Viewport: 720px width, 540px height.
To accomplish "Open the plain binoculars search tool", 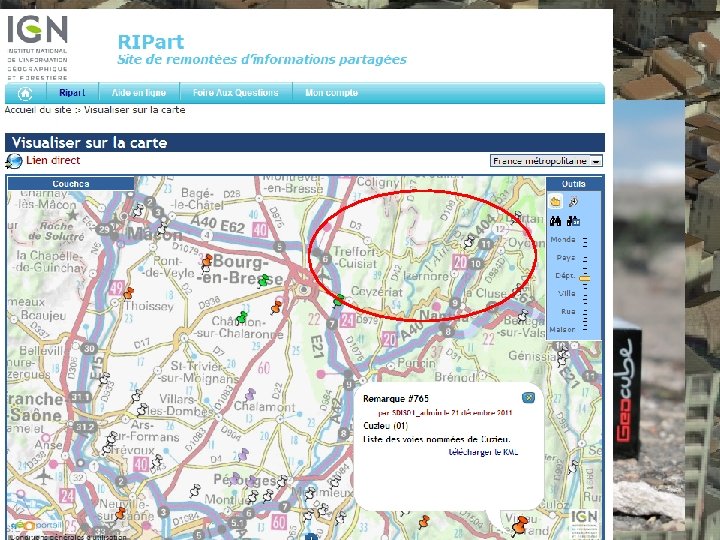I will 555,221.
